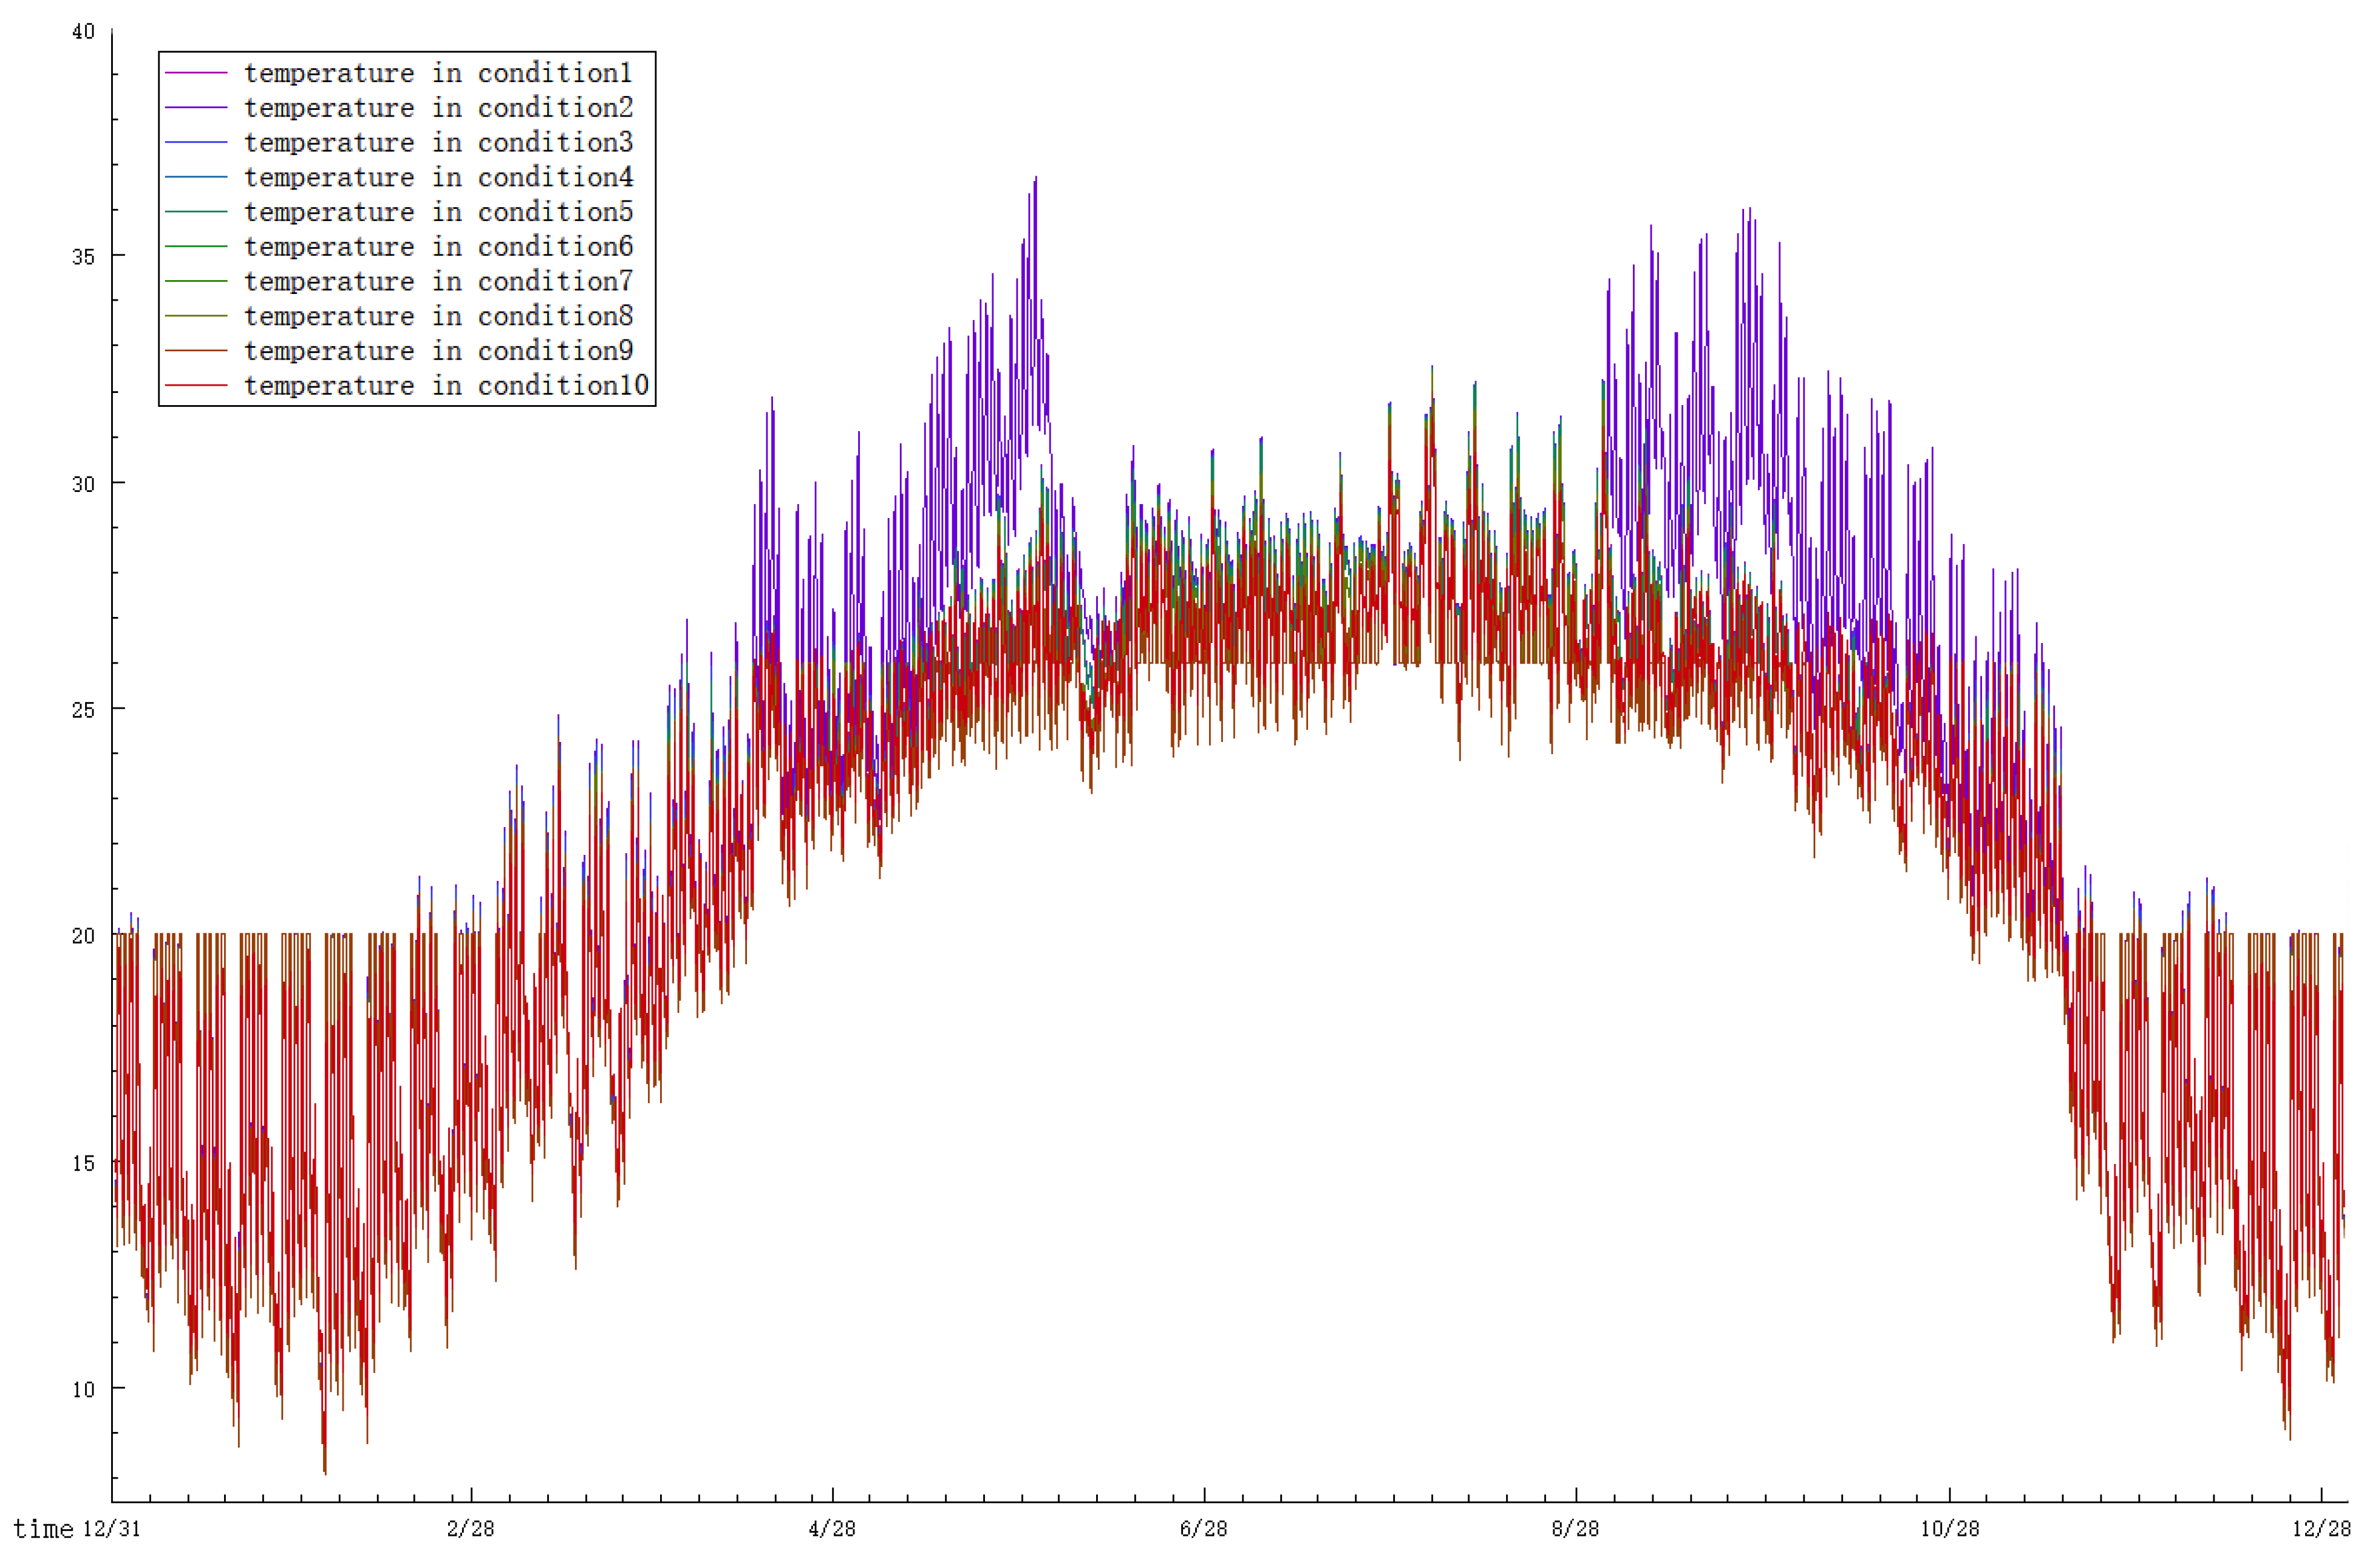Select legend label temperature in condition5

tap(438, 212)
